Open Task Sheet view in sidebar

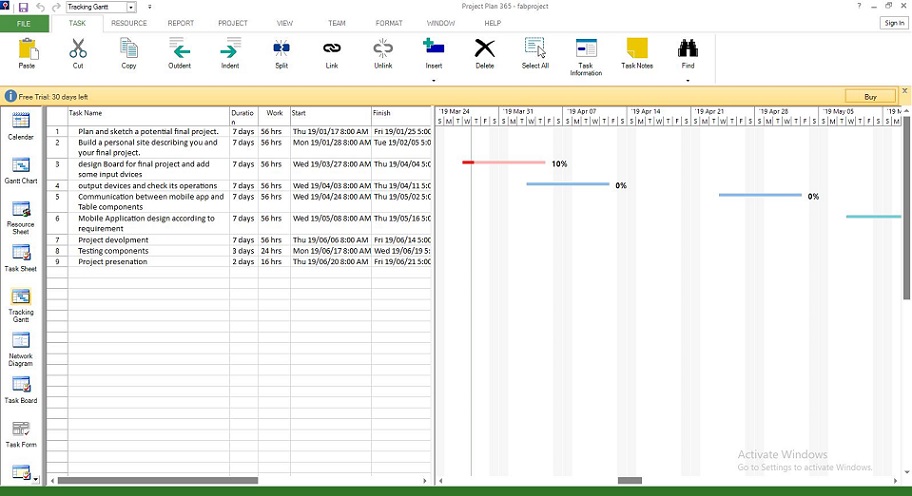point(21,258)
